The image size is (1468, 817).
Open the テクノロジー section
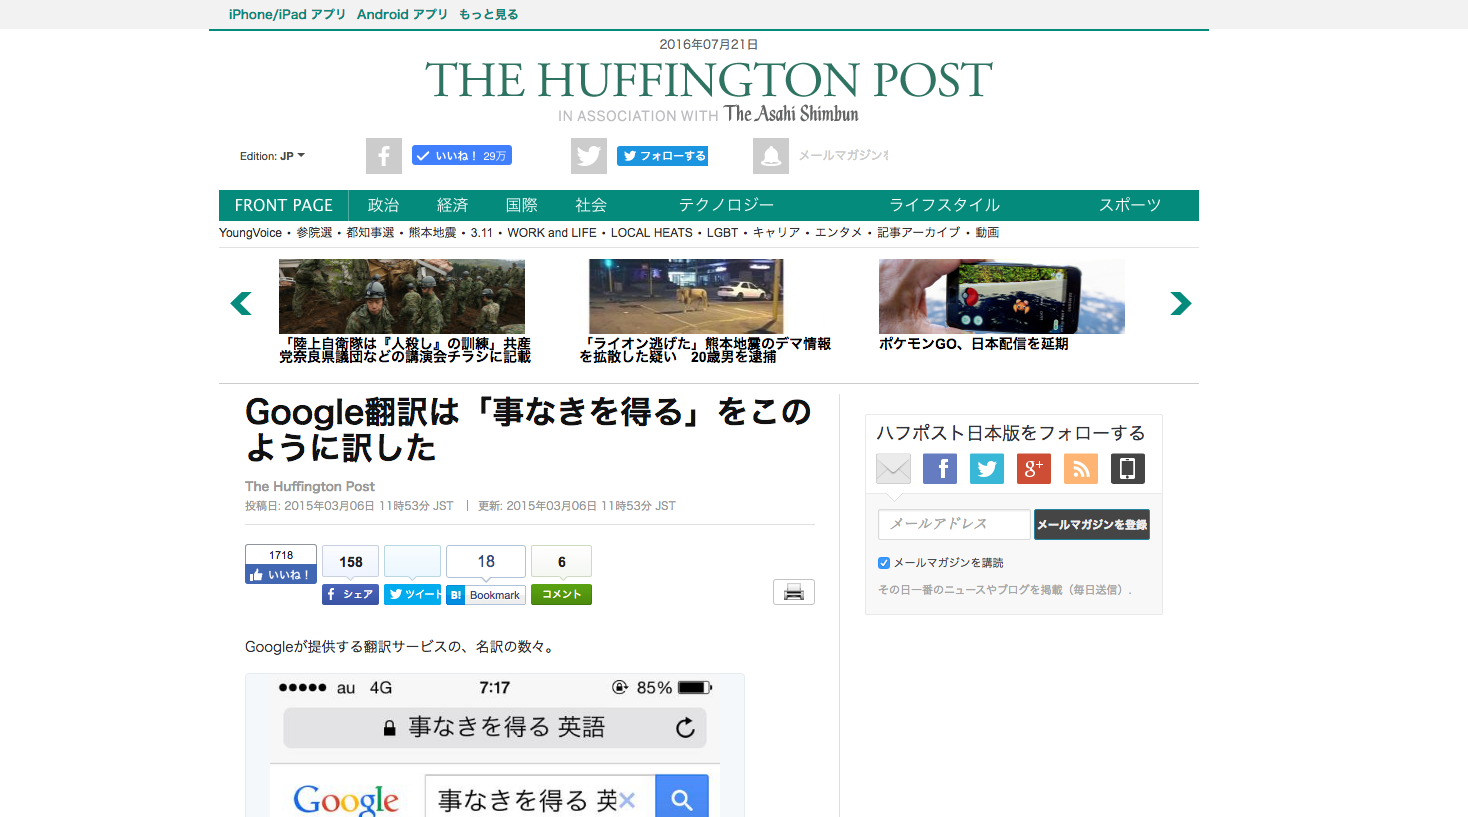pyautogui.click(x=726, y=205)
